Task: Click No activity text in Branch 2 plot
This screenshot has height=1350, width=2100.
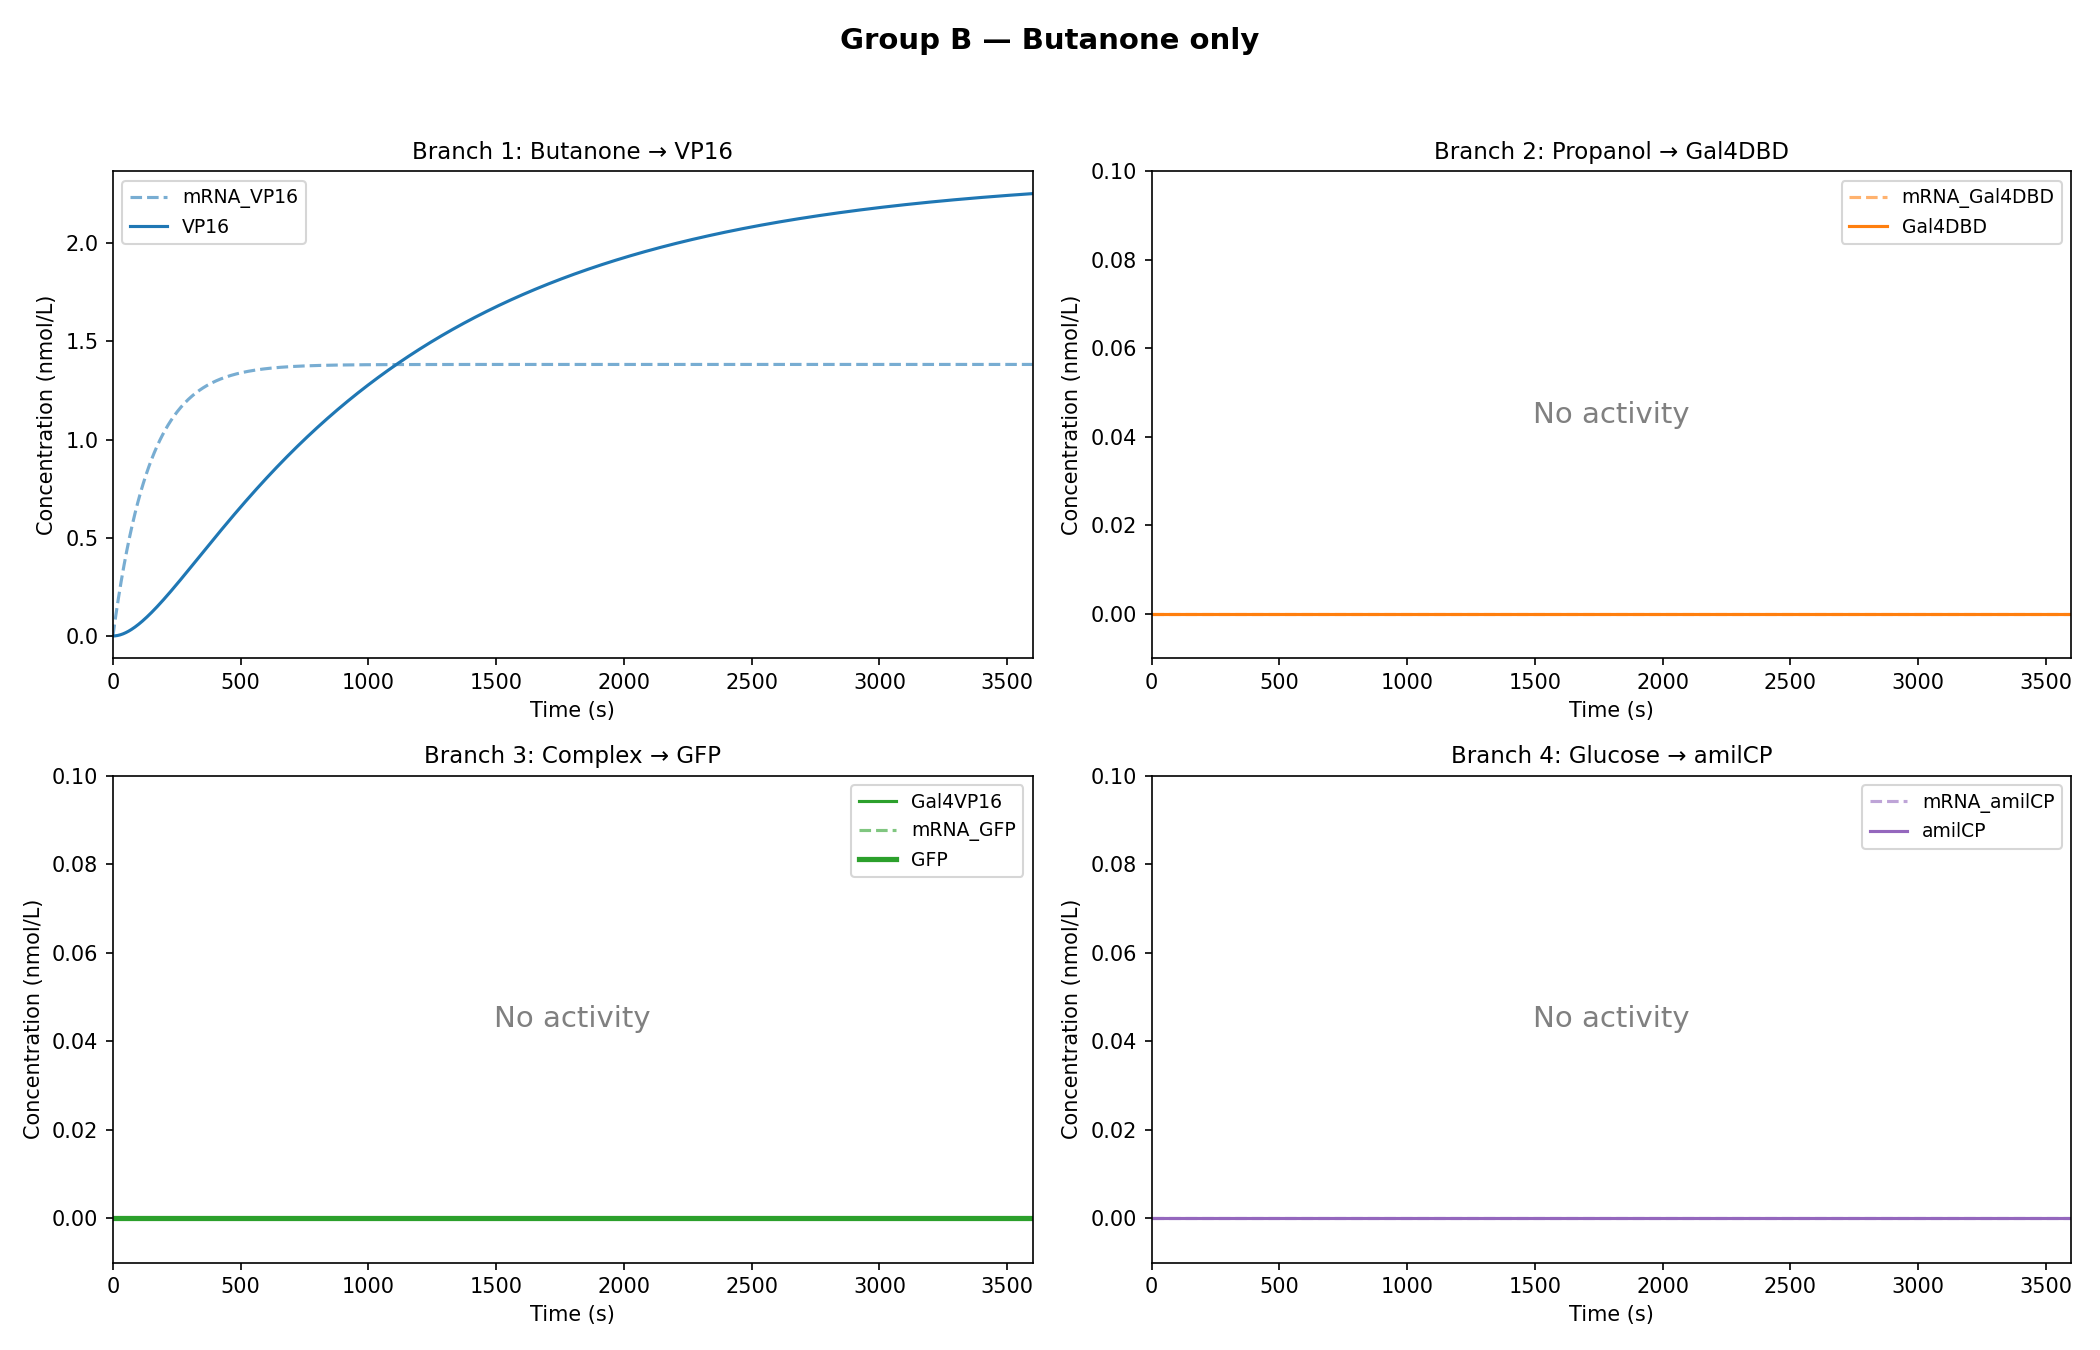Action: click(1610, 414)
